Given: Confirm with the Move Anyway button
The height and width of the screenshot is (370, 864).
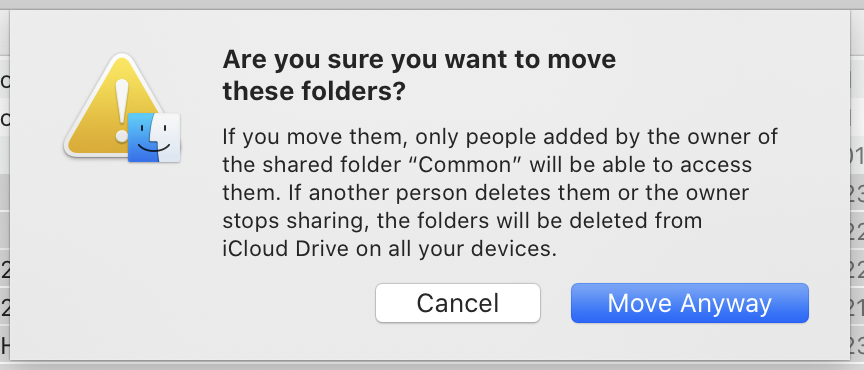Looking at the screenshot, I should pos(689,303).
